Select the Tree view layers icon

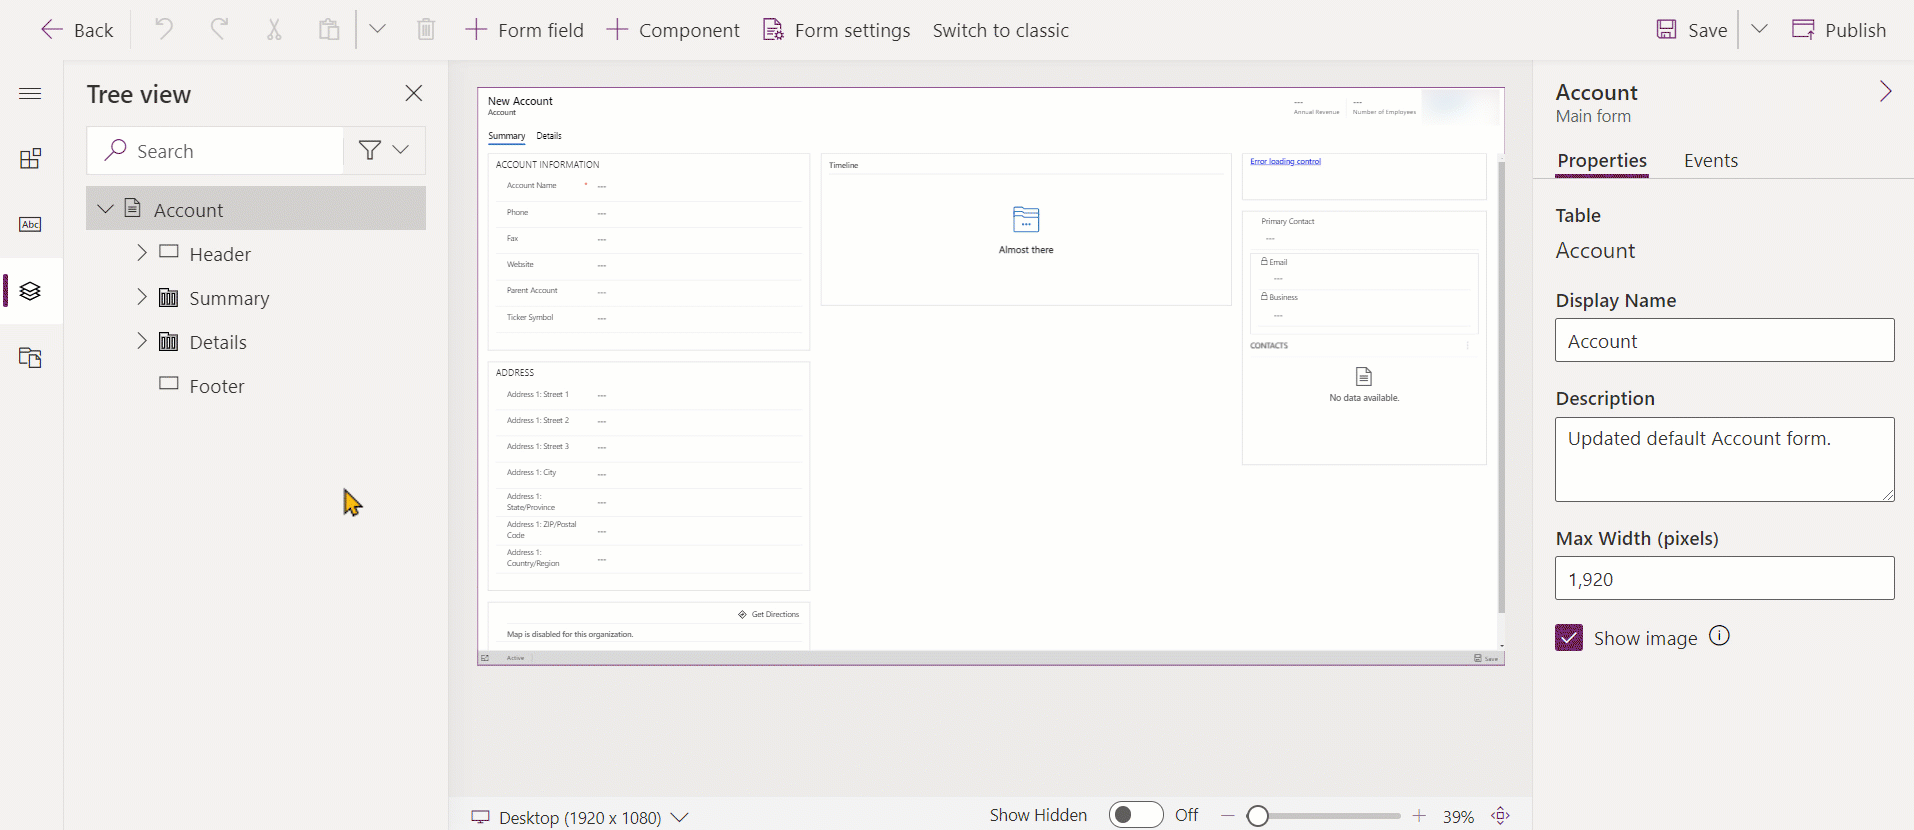click(31, 291)
